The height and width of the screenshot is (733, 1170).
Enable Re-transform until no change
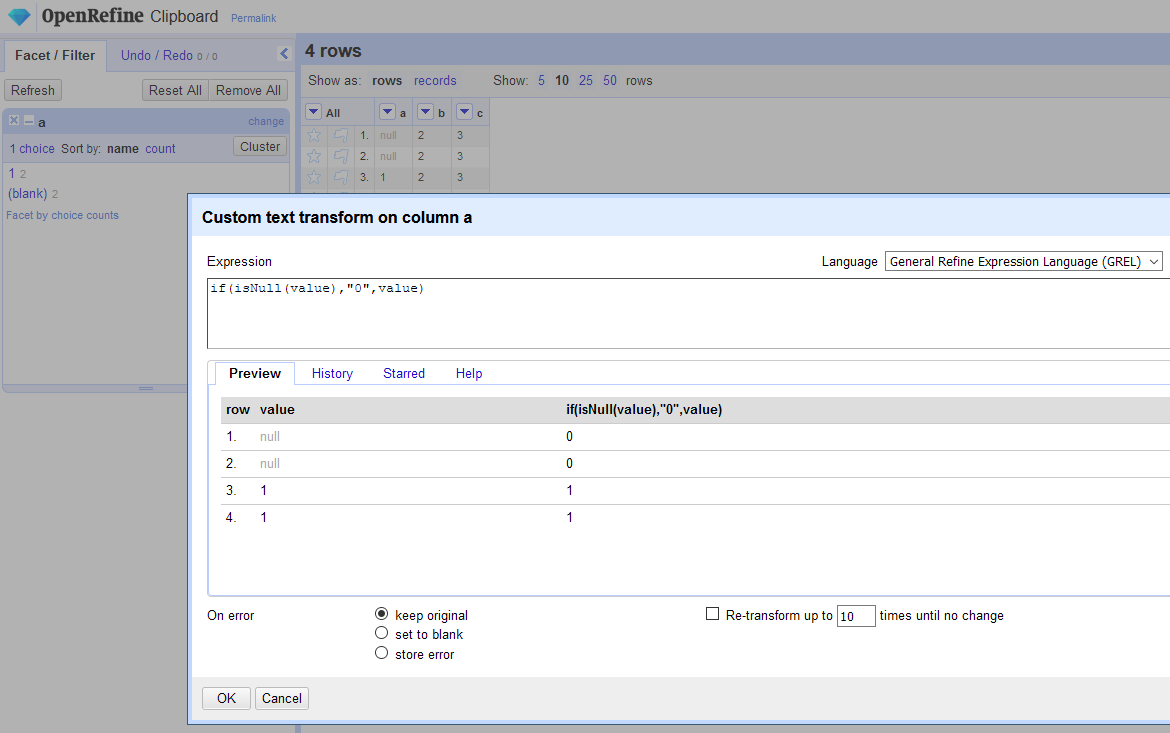[713, 614]
